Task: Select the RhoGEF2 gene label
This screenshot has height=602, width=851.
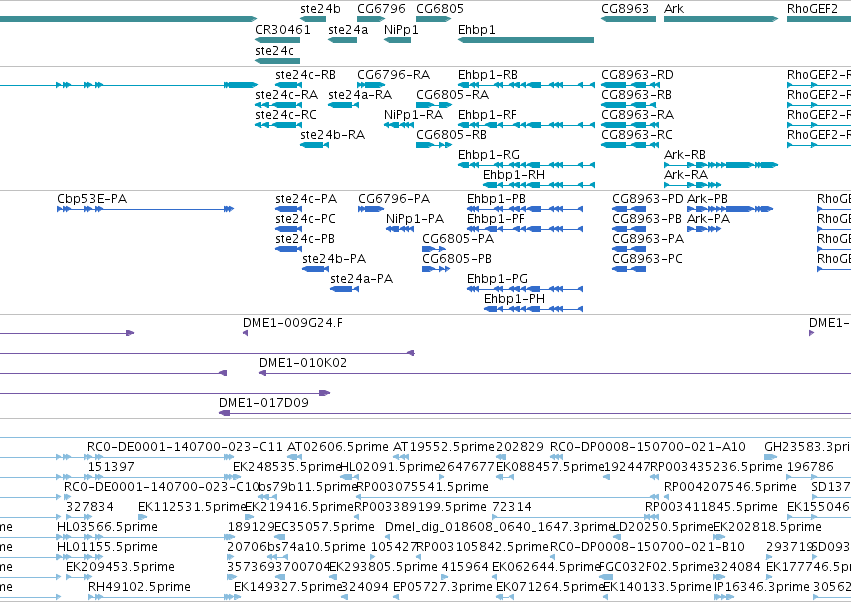Action: tap(812, 9)
